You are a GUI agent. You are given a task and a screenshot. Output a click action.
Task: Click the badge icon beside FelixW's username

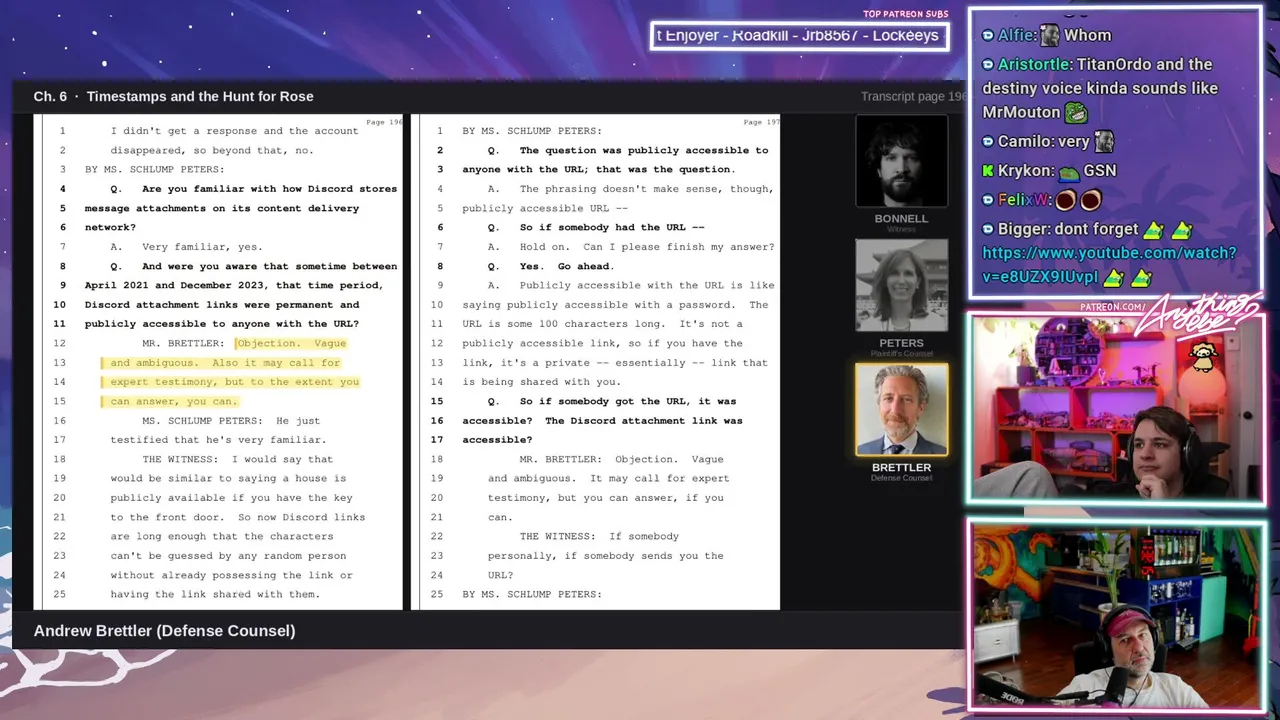[988, 200]
